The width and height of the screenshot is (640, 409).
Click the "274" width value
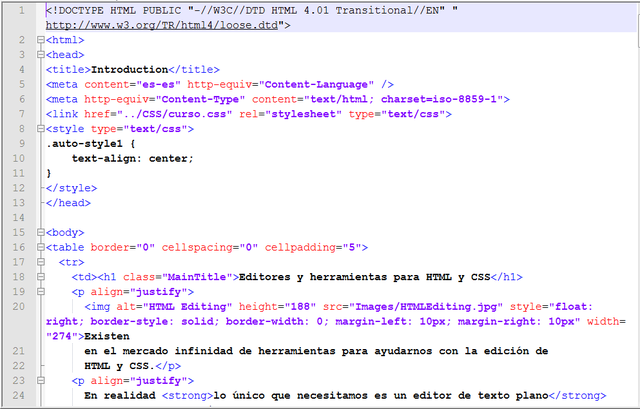coord(62,336)
